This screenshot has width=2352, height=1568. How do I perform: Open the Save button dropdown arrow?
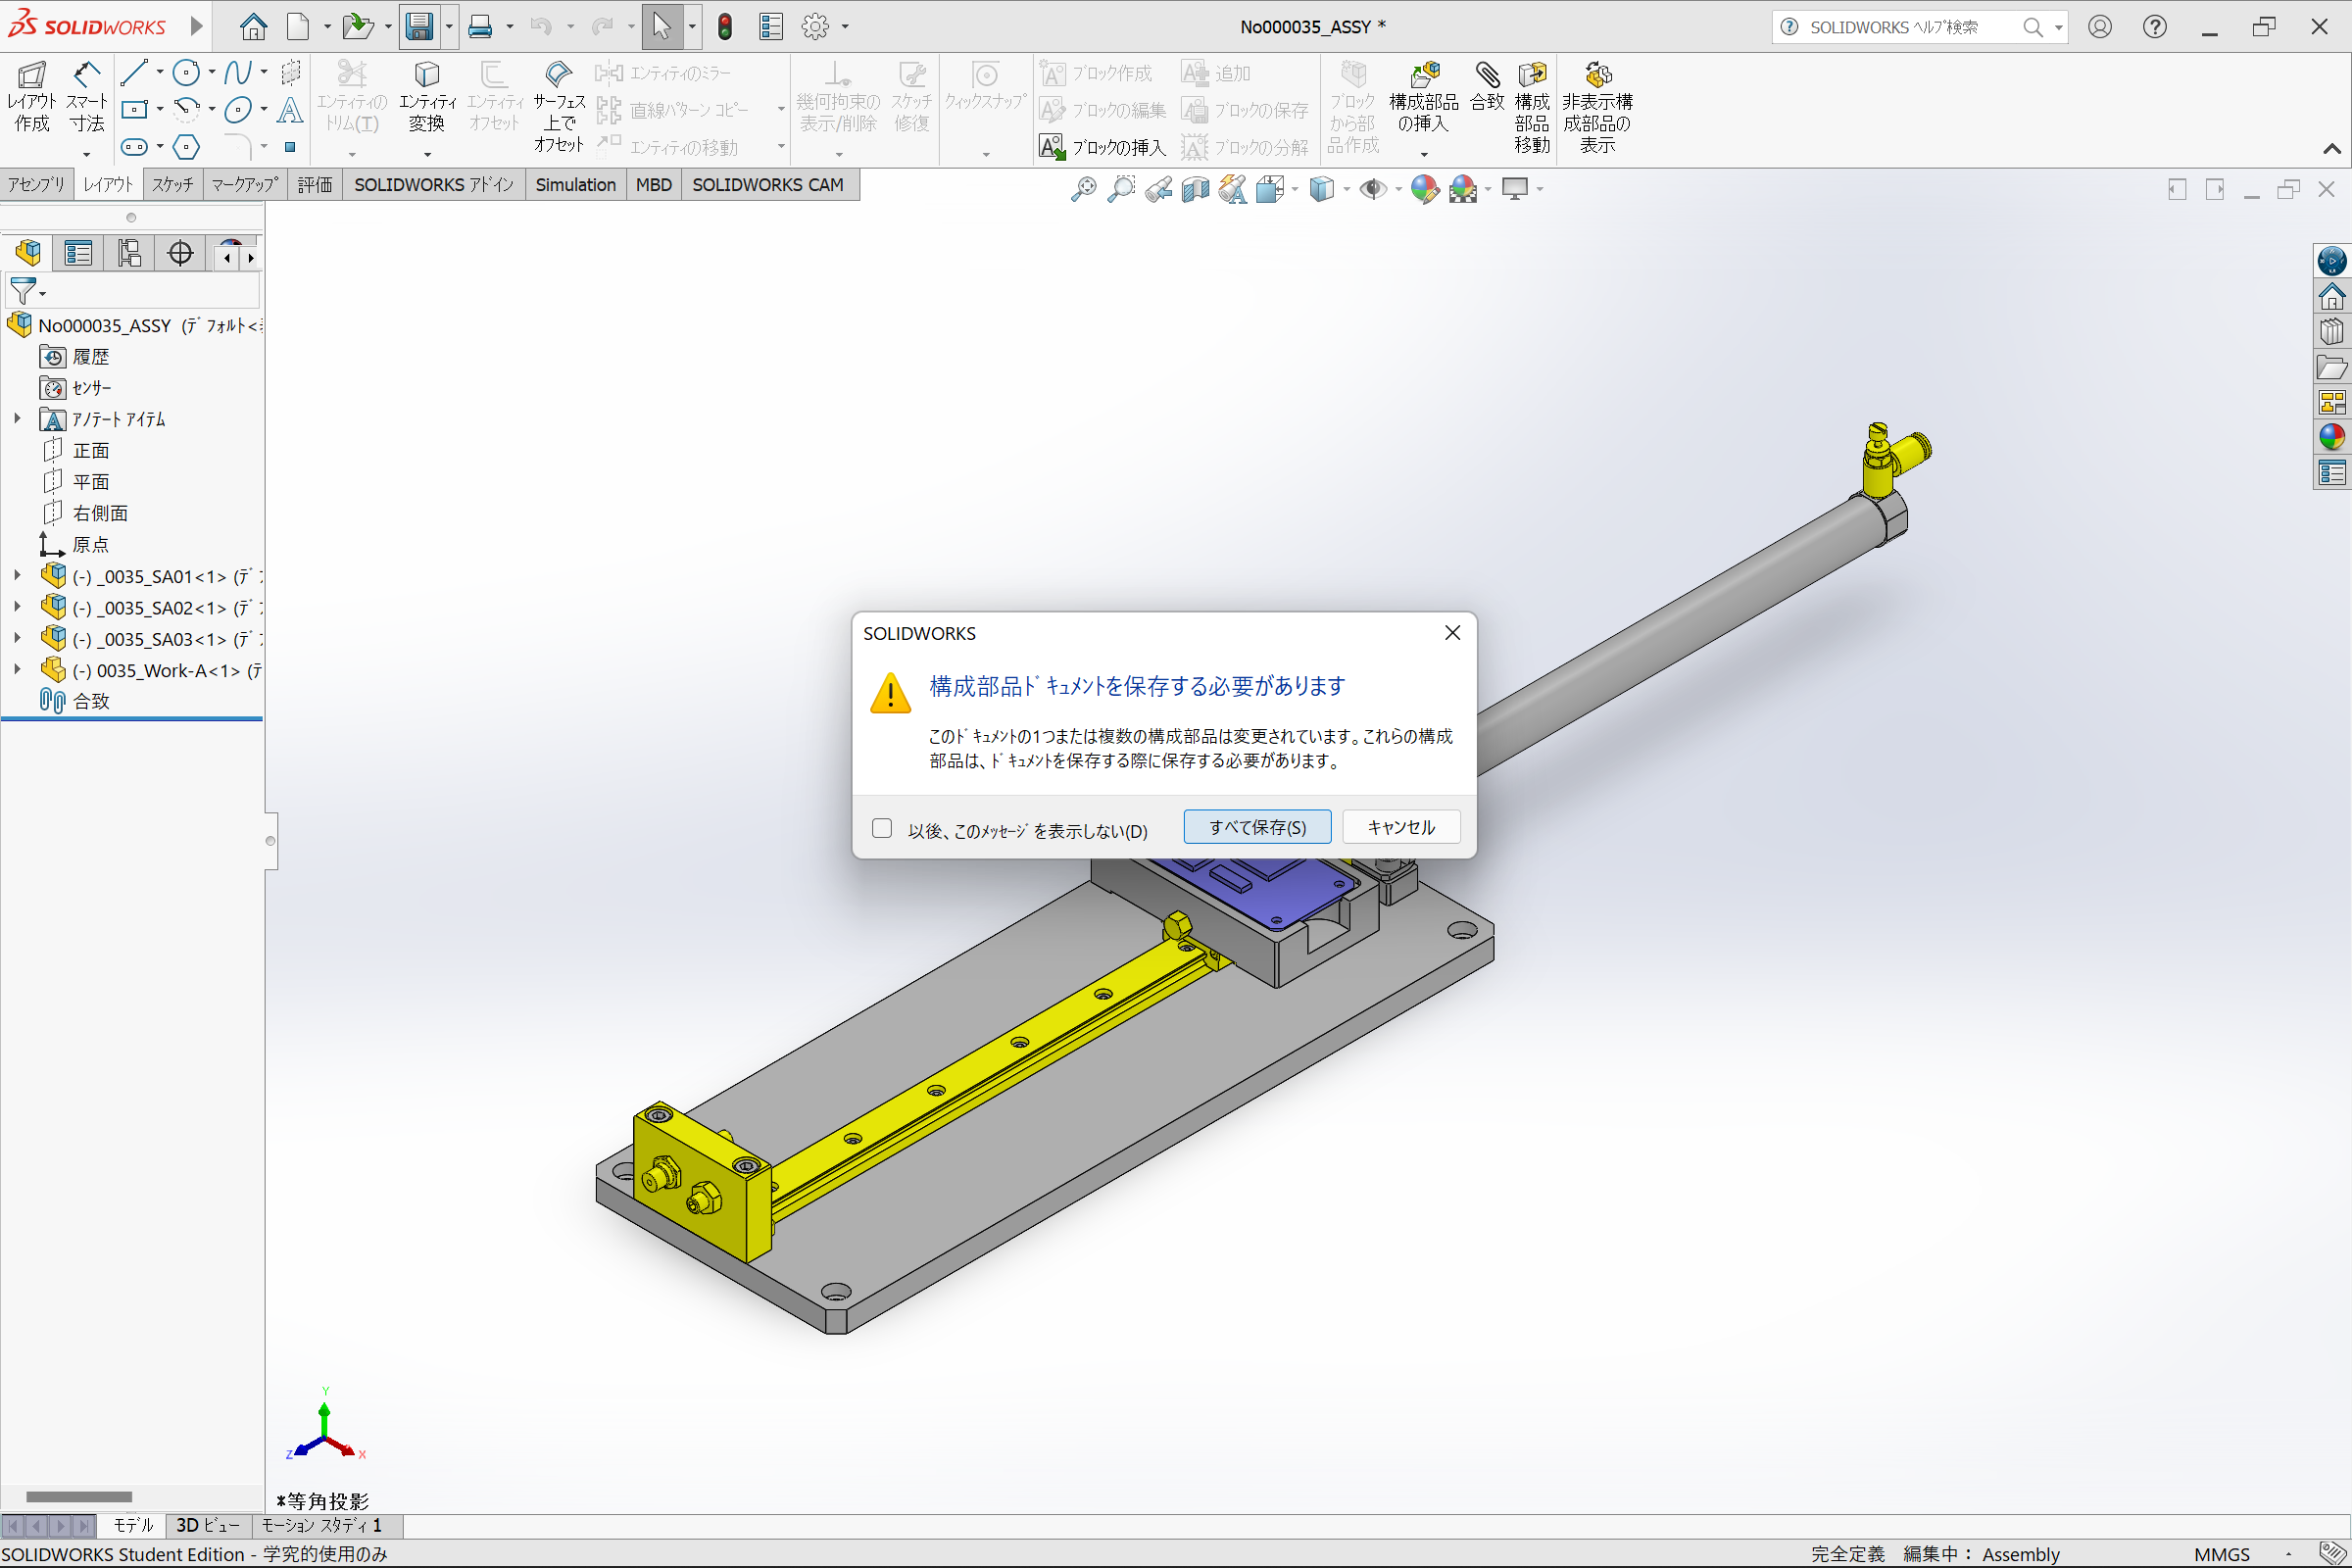coord(449,27)
